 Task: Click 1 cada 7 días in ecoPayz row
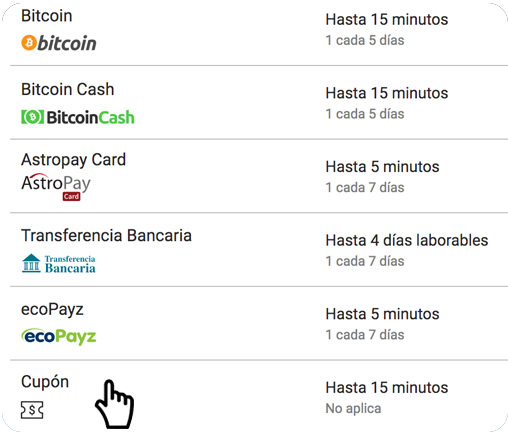[365, 335]
